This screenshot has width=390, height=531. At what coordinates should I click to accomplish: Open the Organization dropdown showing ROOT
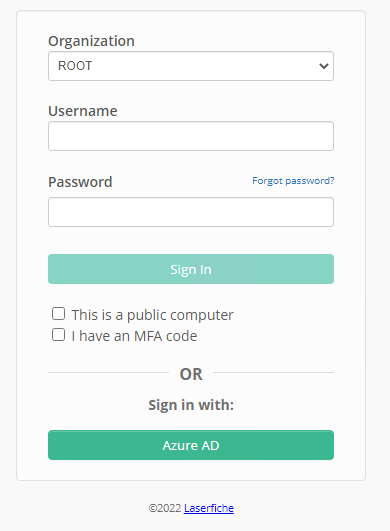point(191,66)
